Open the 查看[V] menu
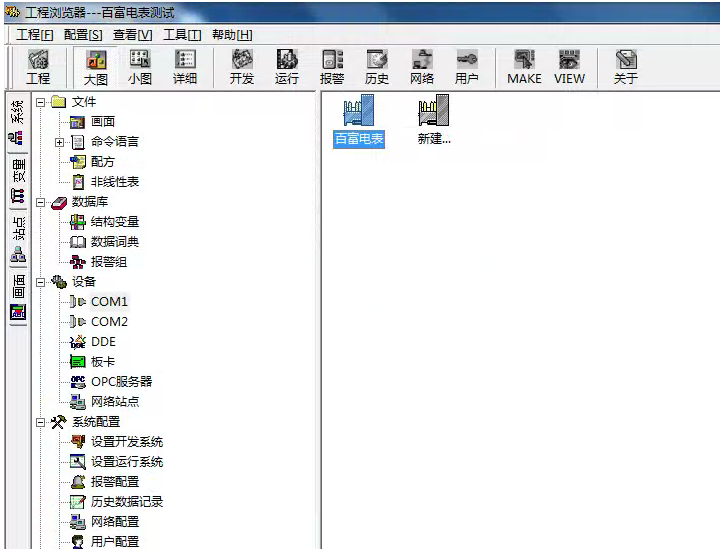The image size is (720, 549). coord(133,35)
